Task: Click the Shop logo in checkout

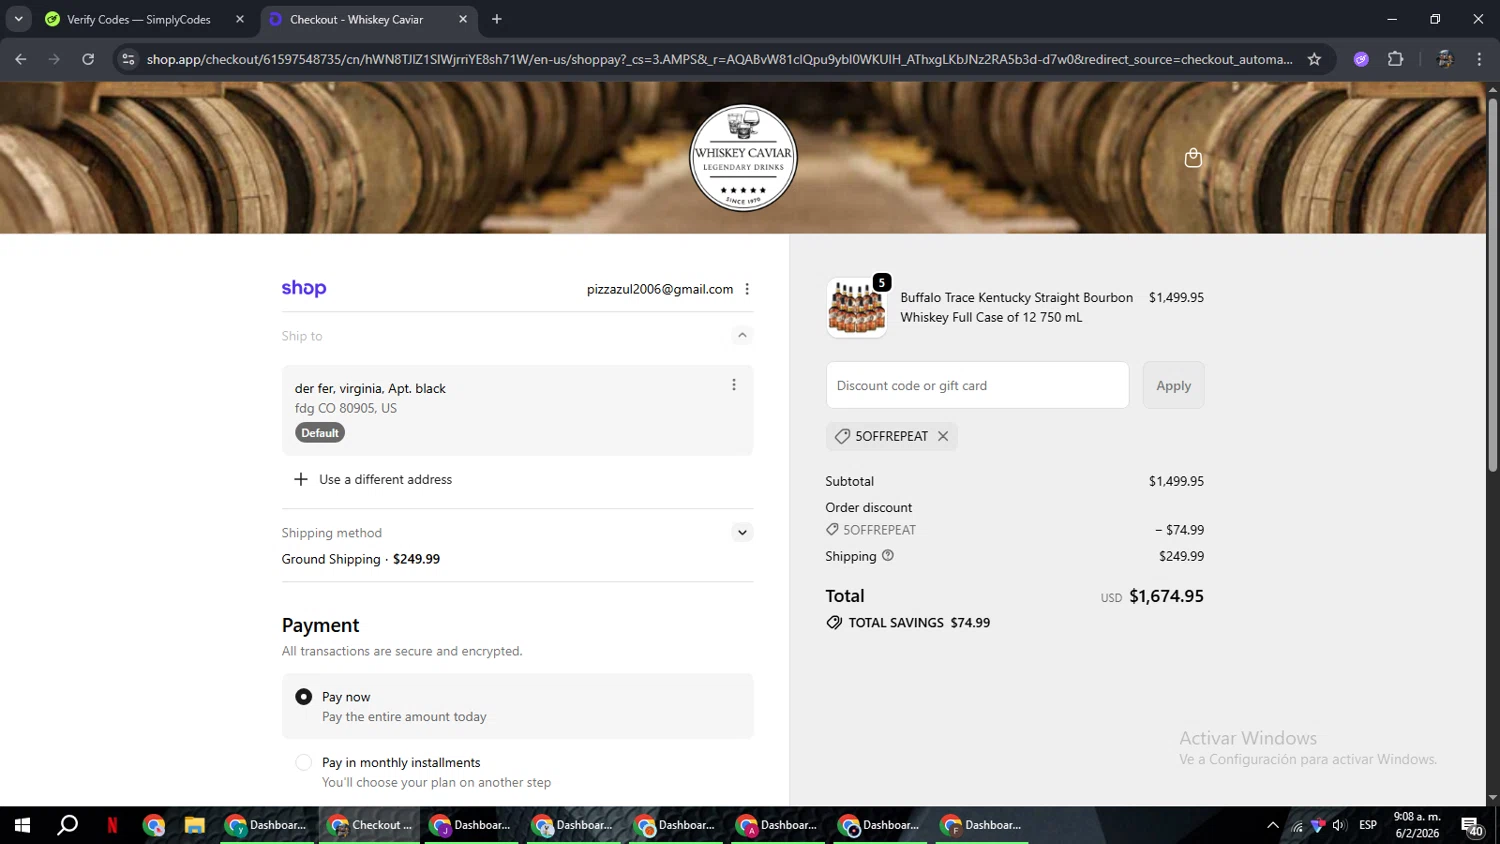Action: 304,288
